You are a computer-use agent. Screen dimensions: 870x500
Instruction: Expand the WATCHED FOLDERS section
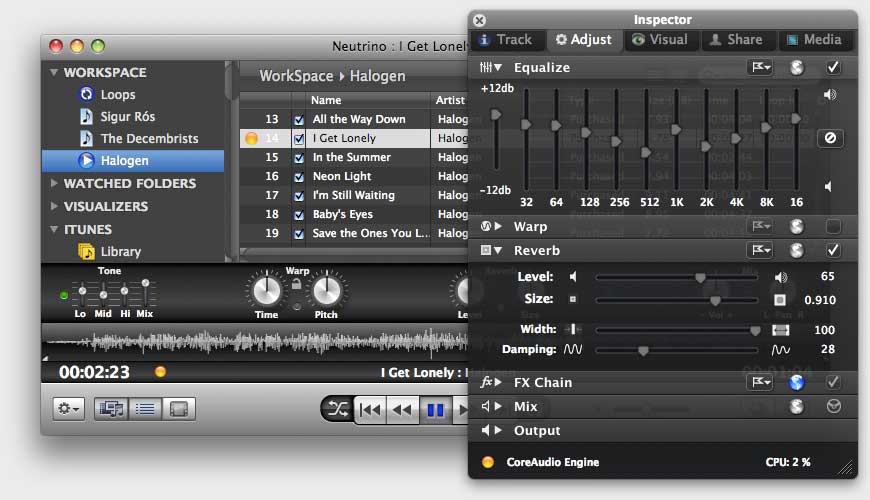(x=54, y=183)
